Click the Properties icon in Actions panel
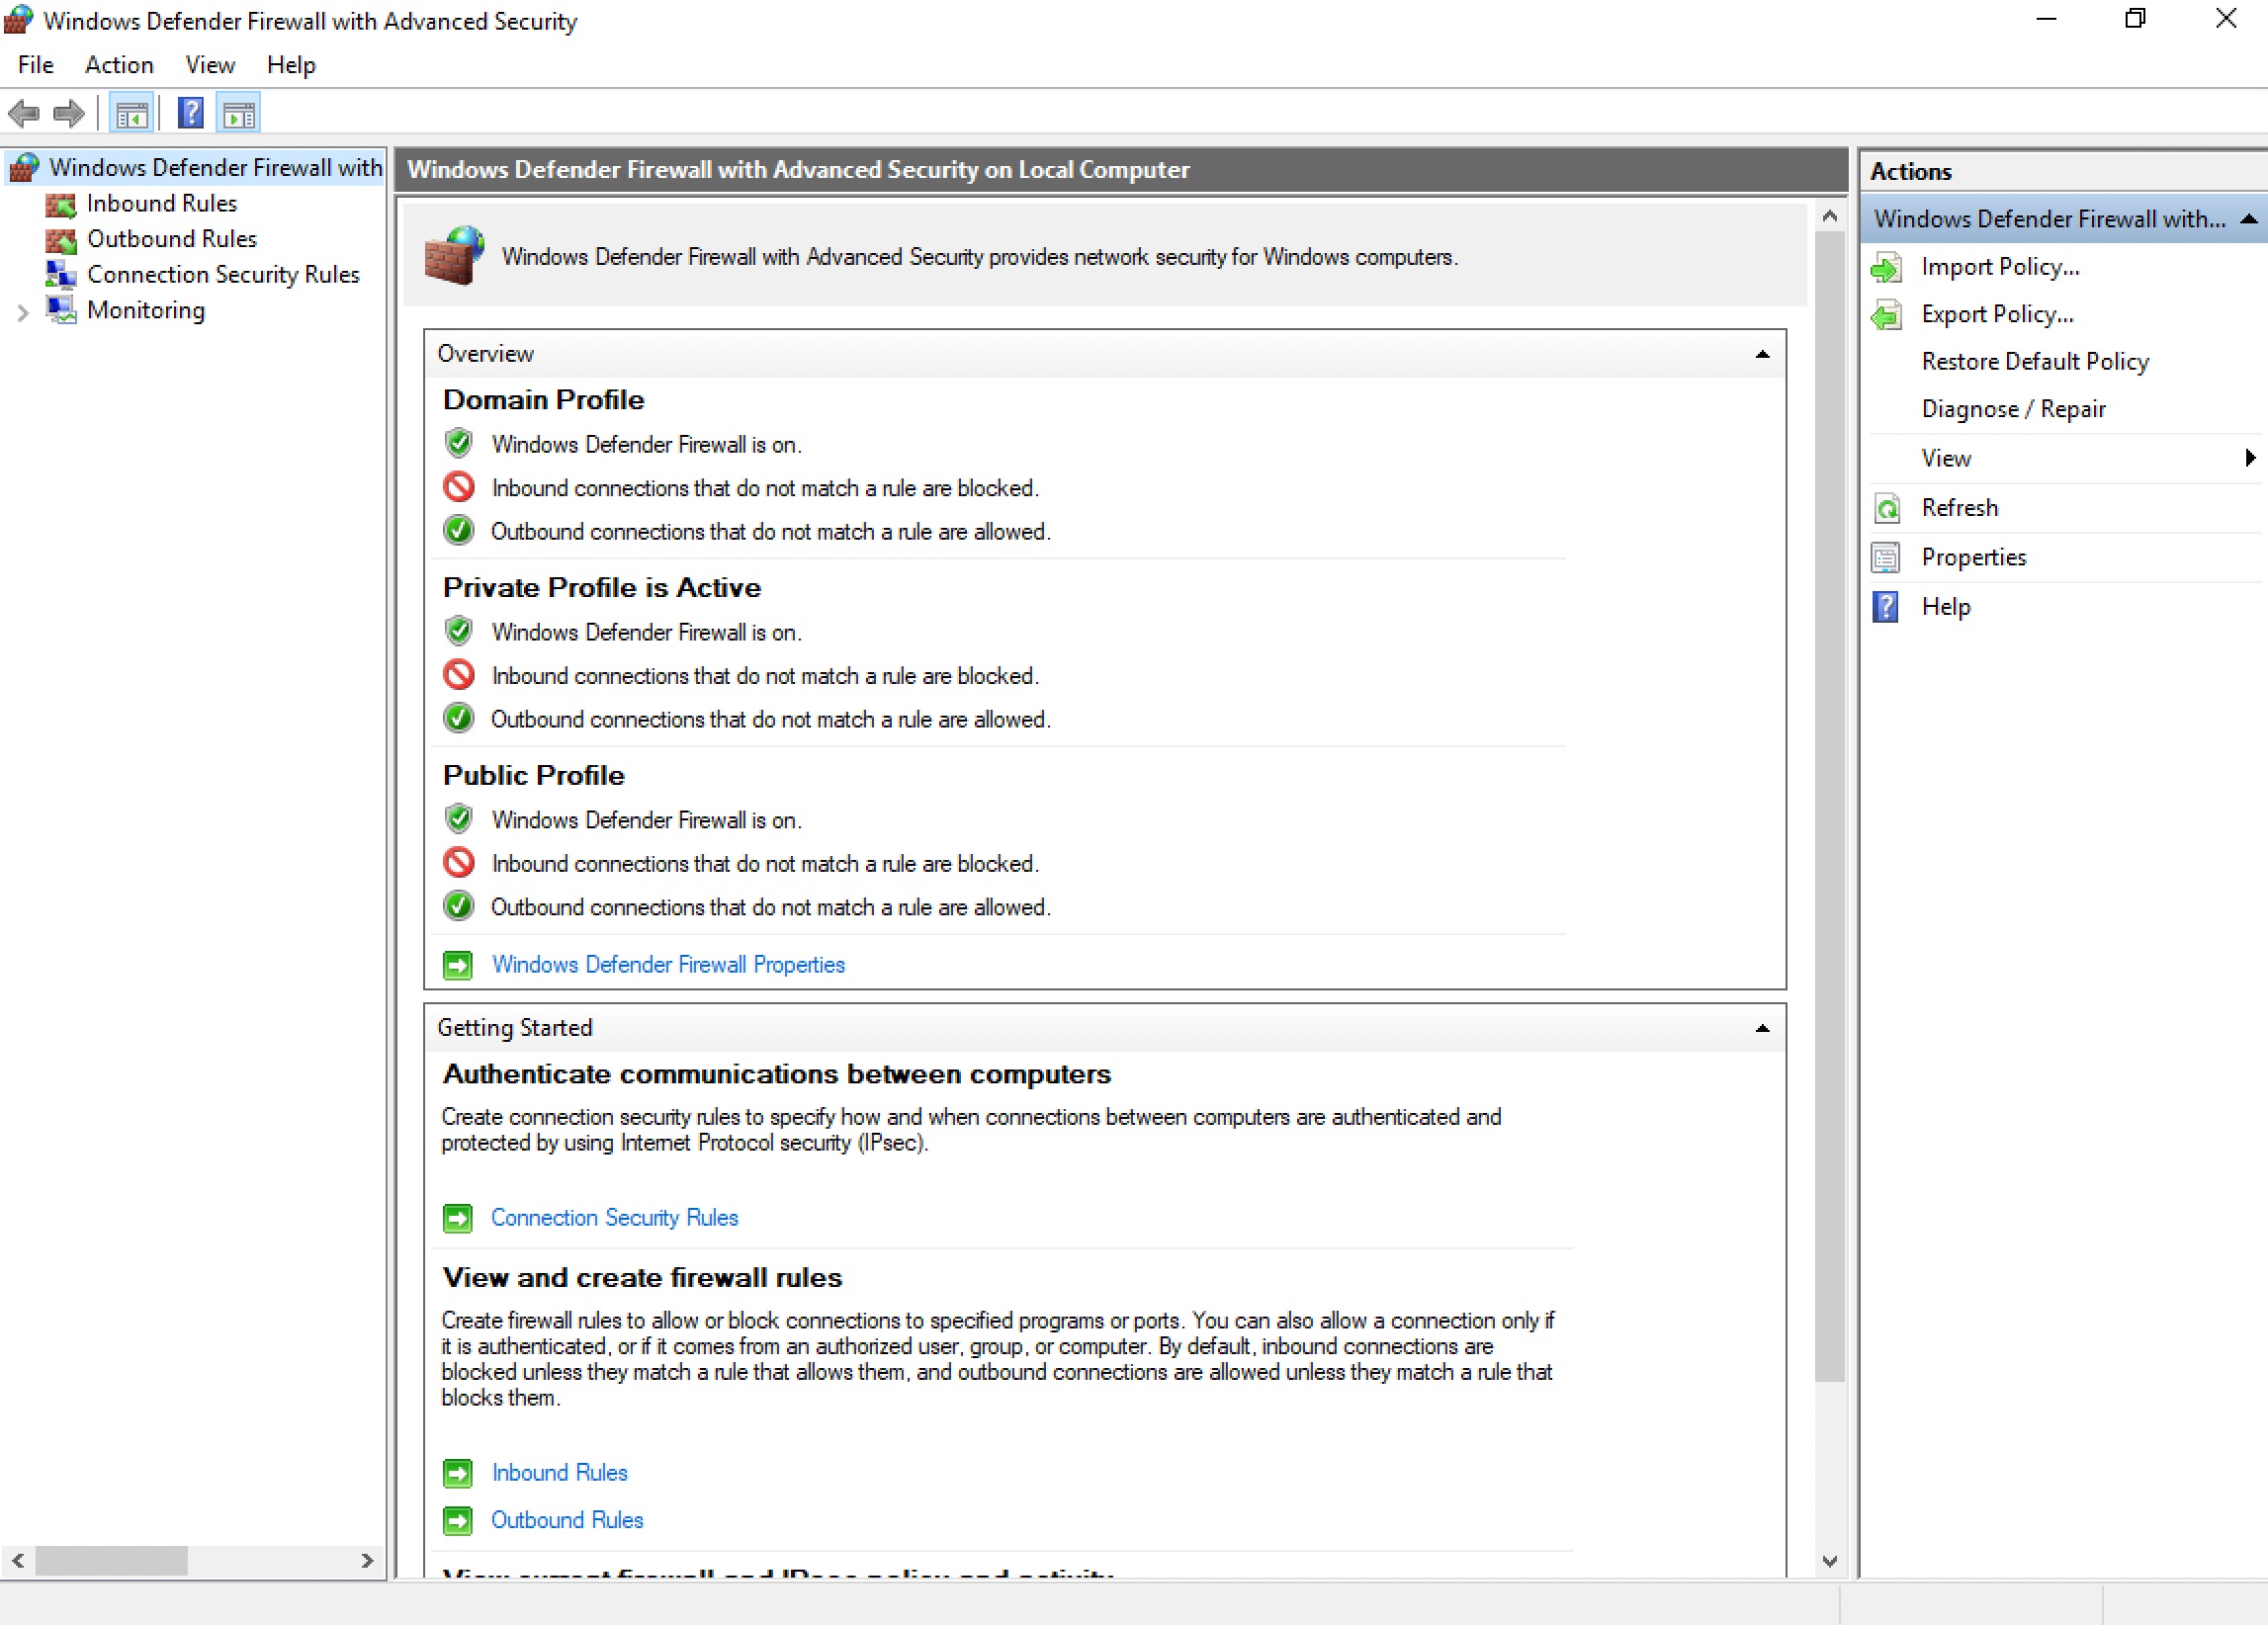The image size is (2268, 1625). pos(1890,556)
